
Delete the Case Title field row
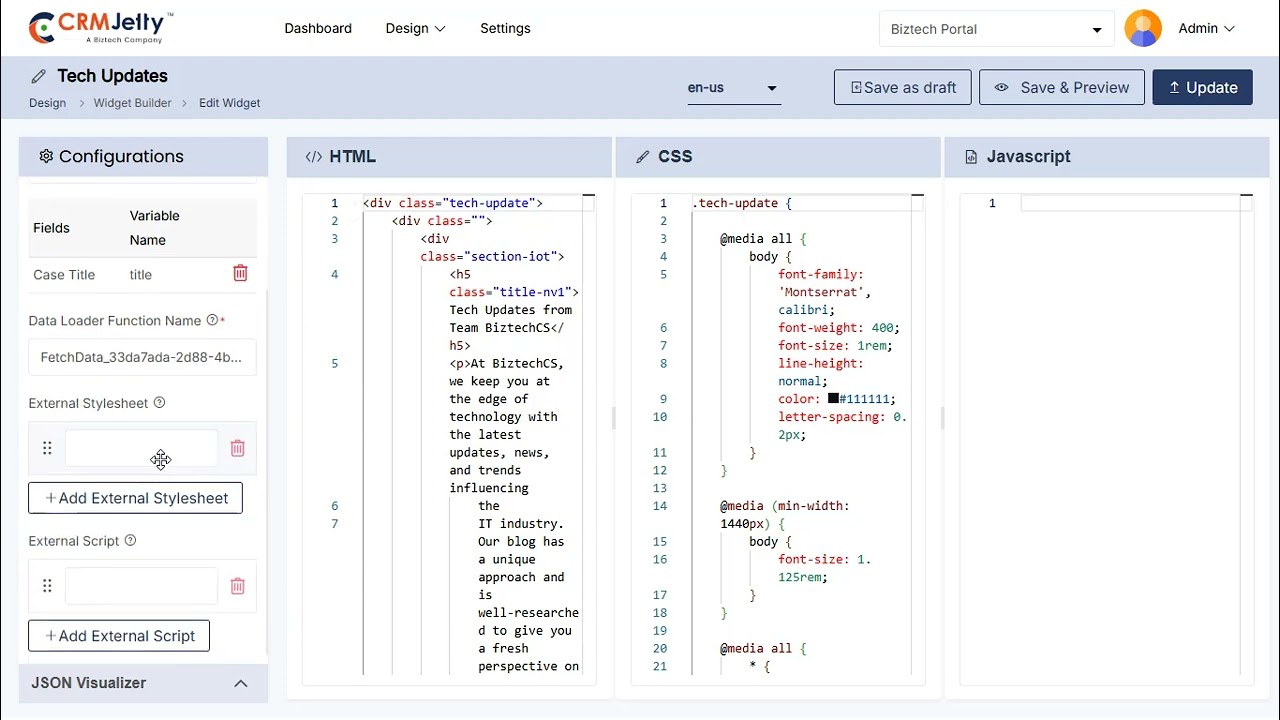pos(240,274)
